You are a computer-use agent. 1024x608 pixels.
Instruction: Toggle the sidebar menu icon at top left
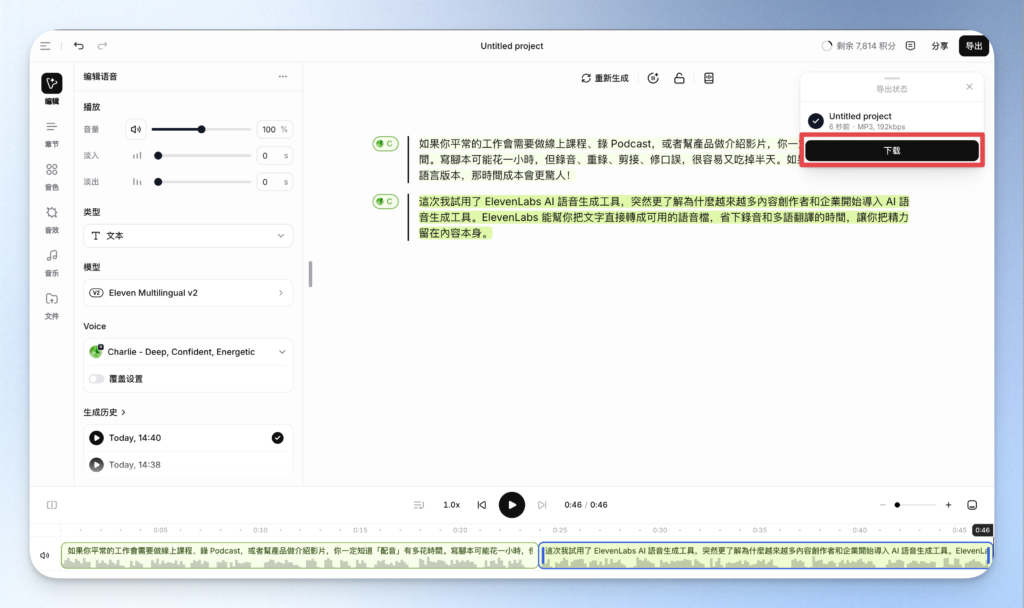coord(45,46)
